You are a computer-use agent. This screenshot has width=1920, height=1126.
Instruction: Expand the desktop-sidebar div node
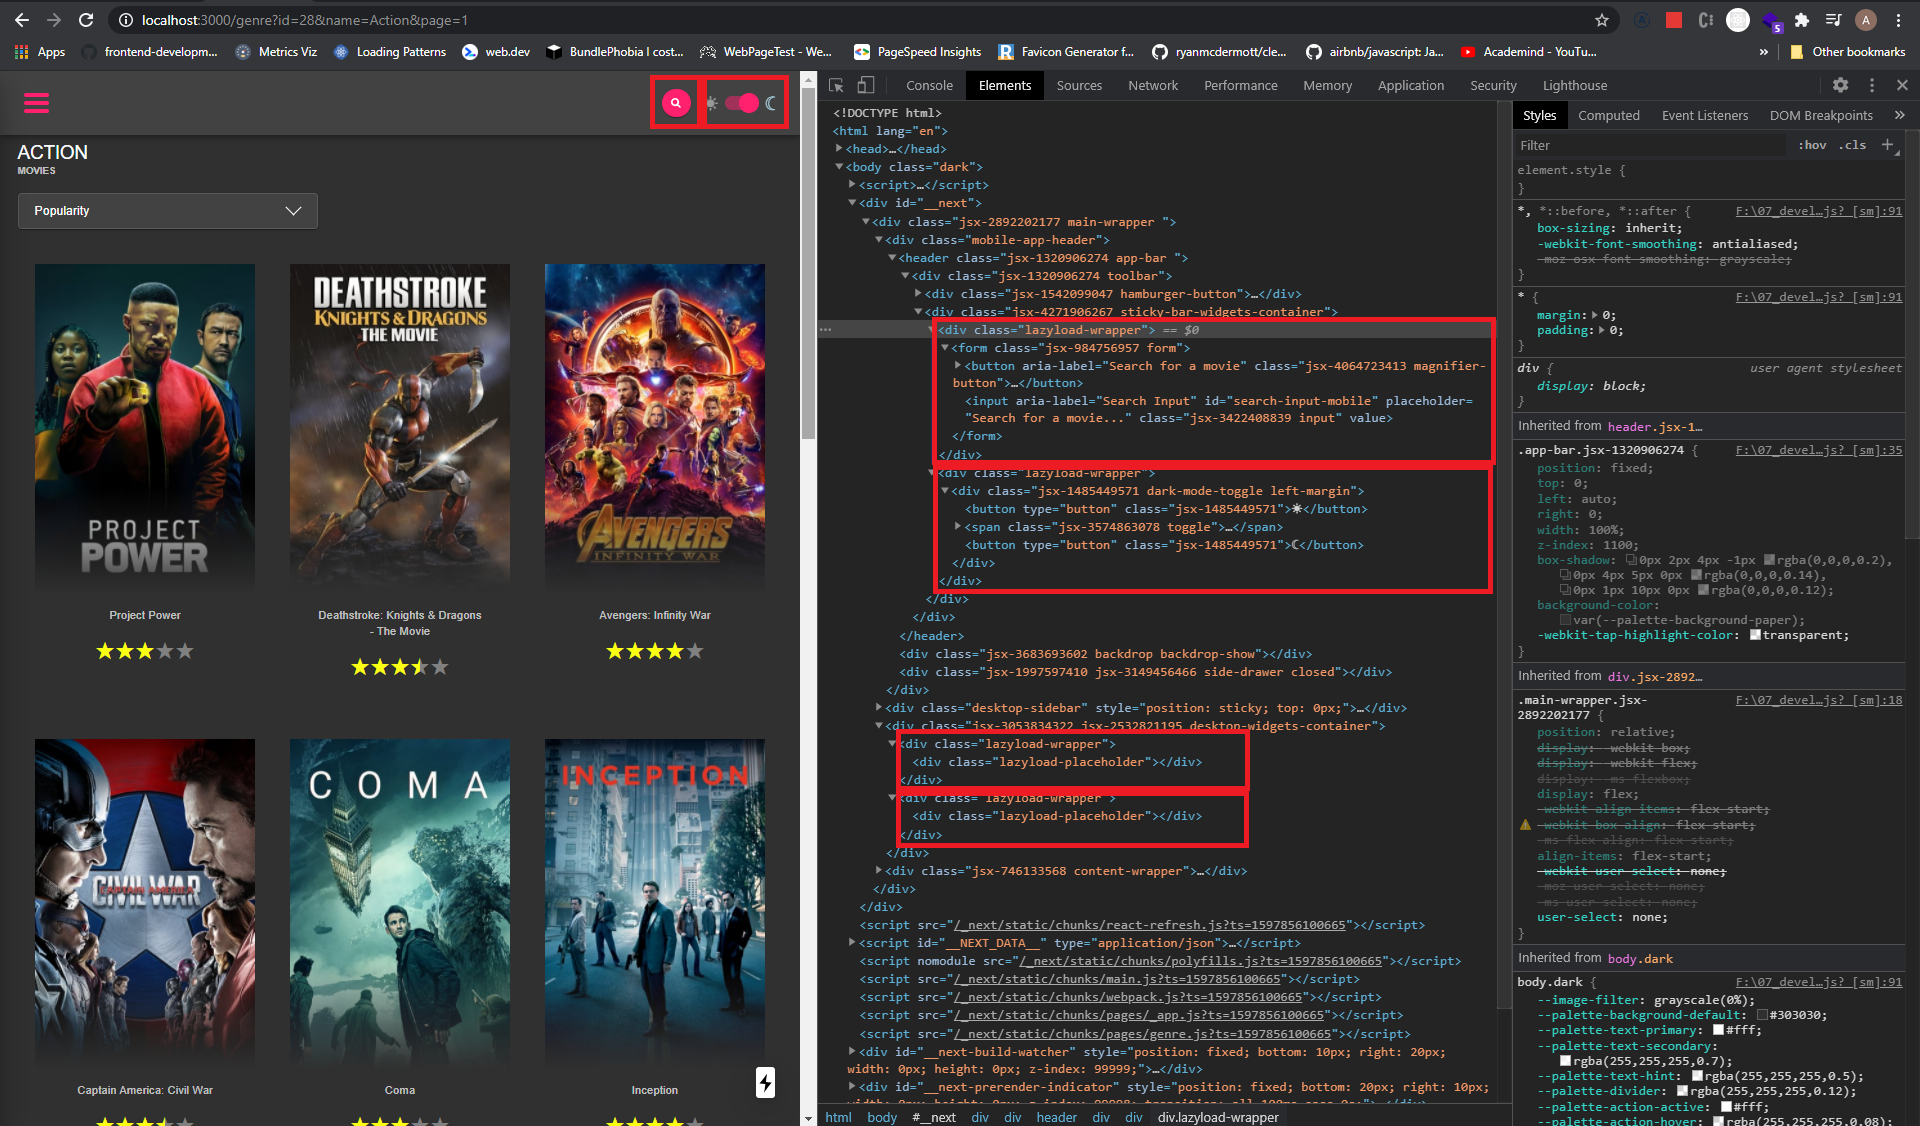tap(878, 707)
